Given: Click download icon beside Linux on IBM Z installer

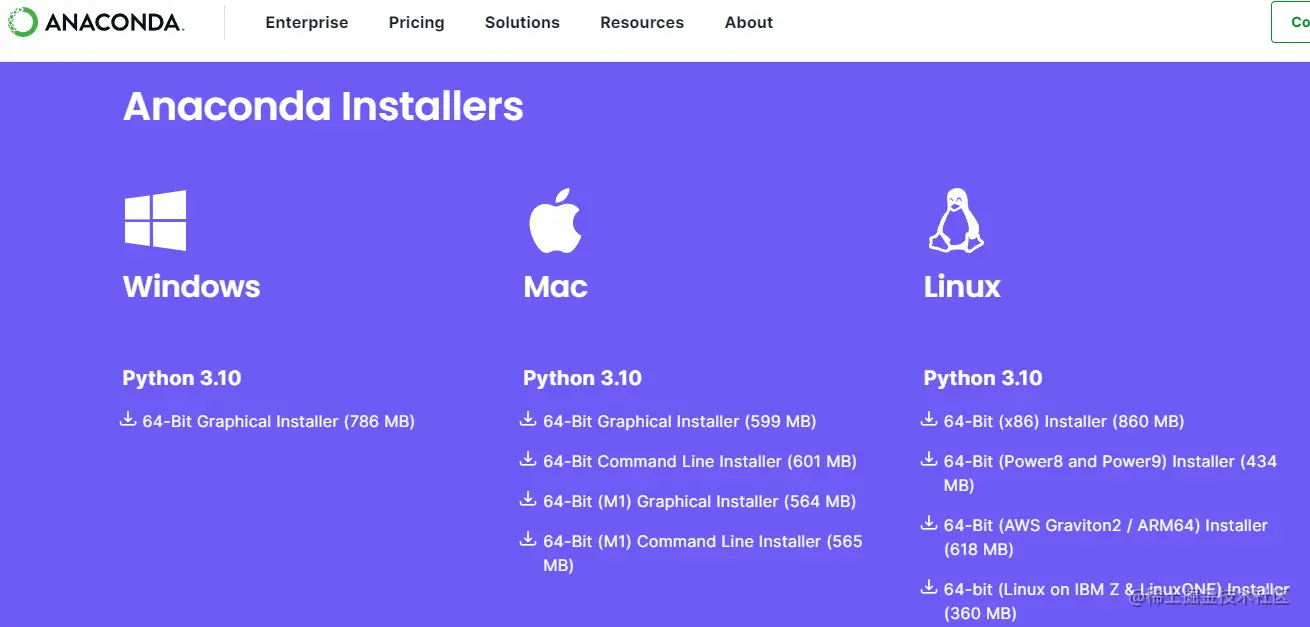Looking at the screenshot, I should coord(929,588).
